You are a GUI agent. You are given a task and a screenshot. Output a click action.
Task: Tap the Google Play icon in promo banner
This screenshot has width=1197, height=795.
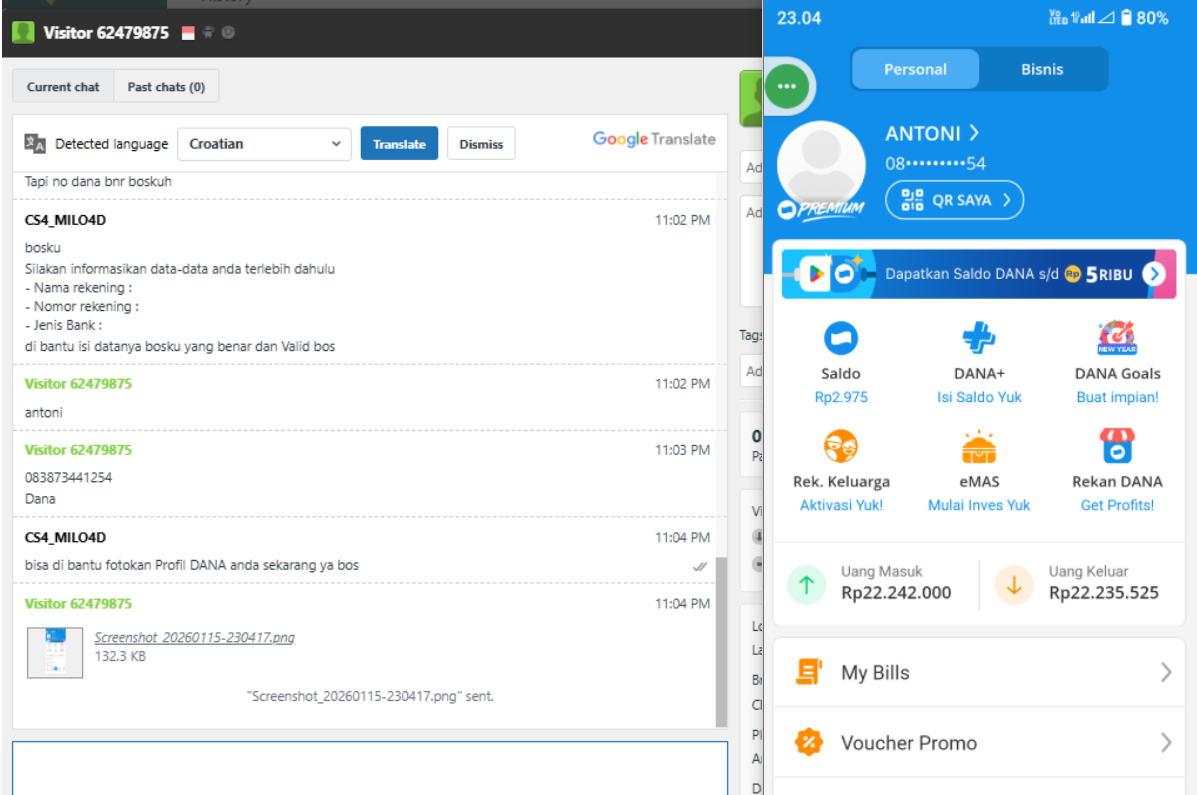816,273
